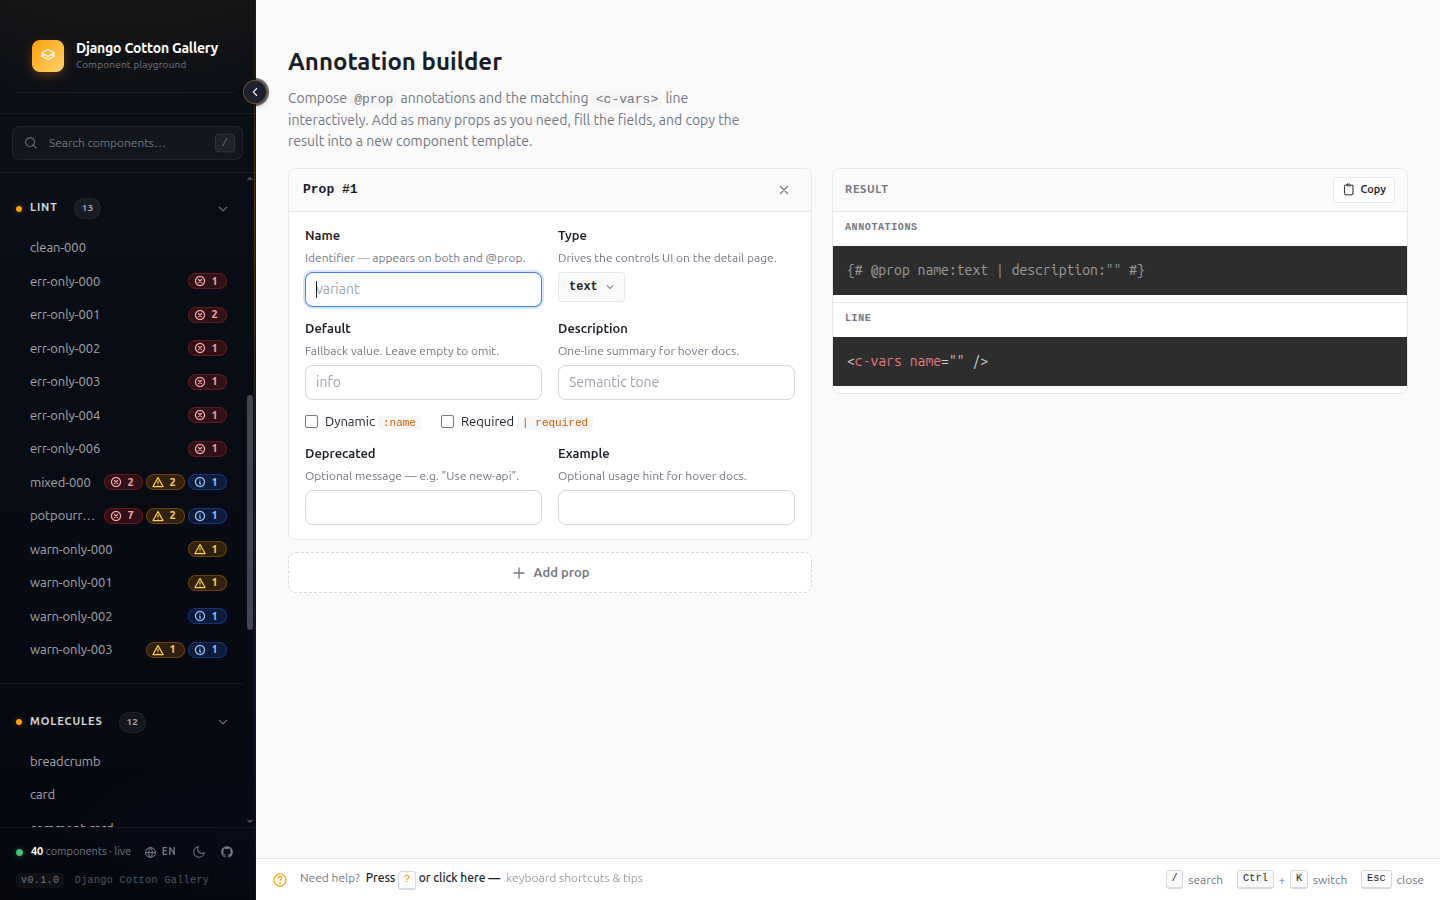Image resolution: width=1440 pixels, height=900 pixels.
Task: Click the Esc key hint in the footer
Action: pos(1376,879)
